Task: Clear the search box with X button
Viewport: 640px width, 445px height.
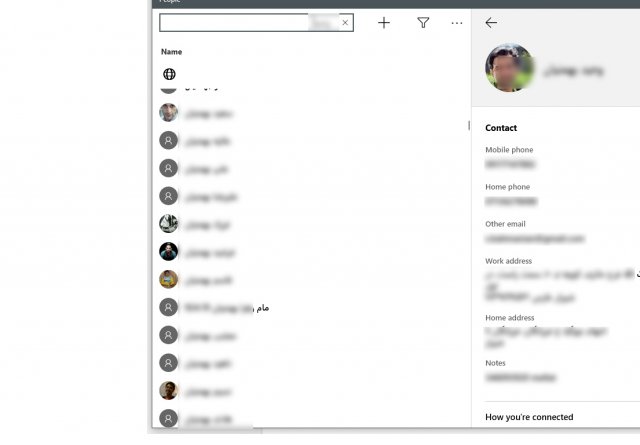Action: pos(345,22)
